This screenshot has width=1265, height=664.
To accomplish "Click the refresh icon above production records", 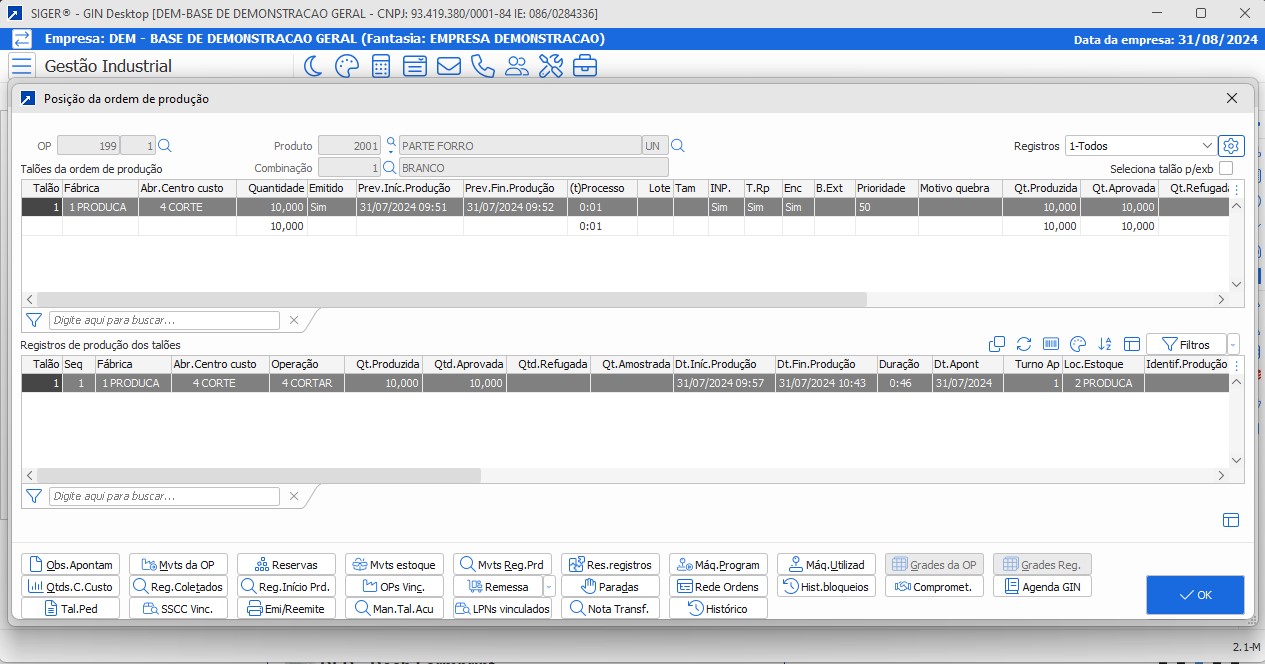I will pos(1024,344).
